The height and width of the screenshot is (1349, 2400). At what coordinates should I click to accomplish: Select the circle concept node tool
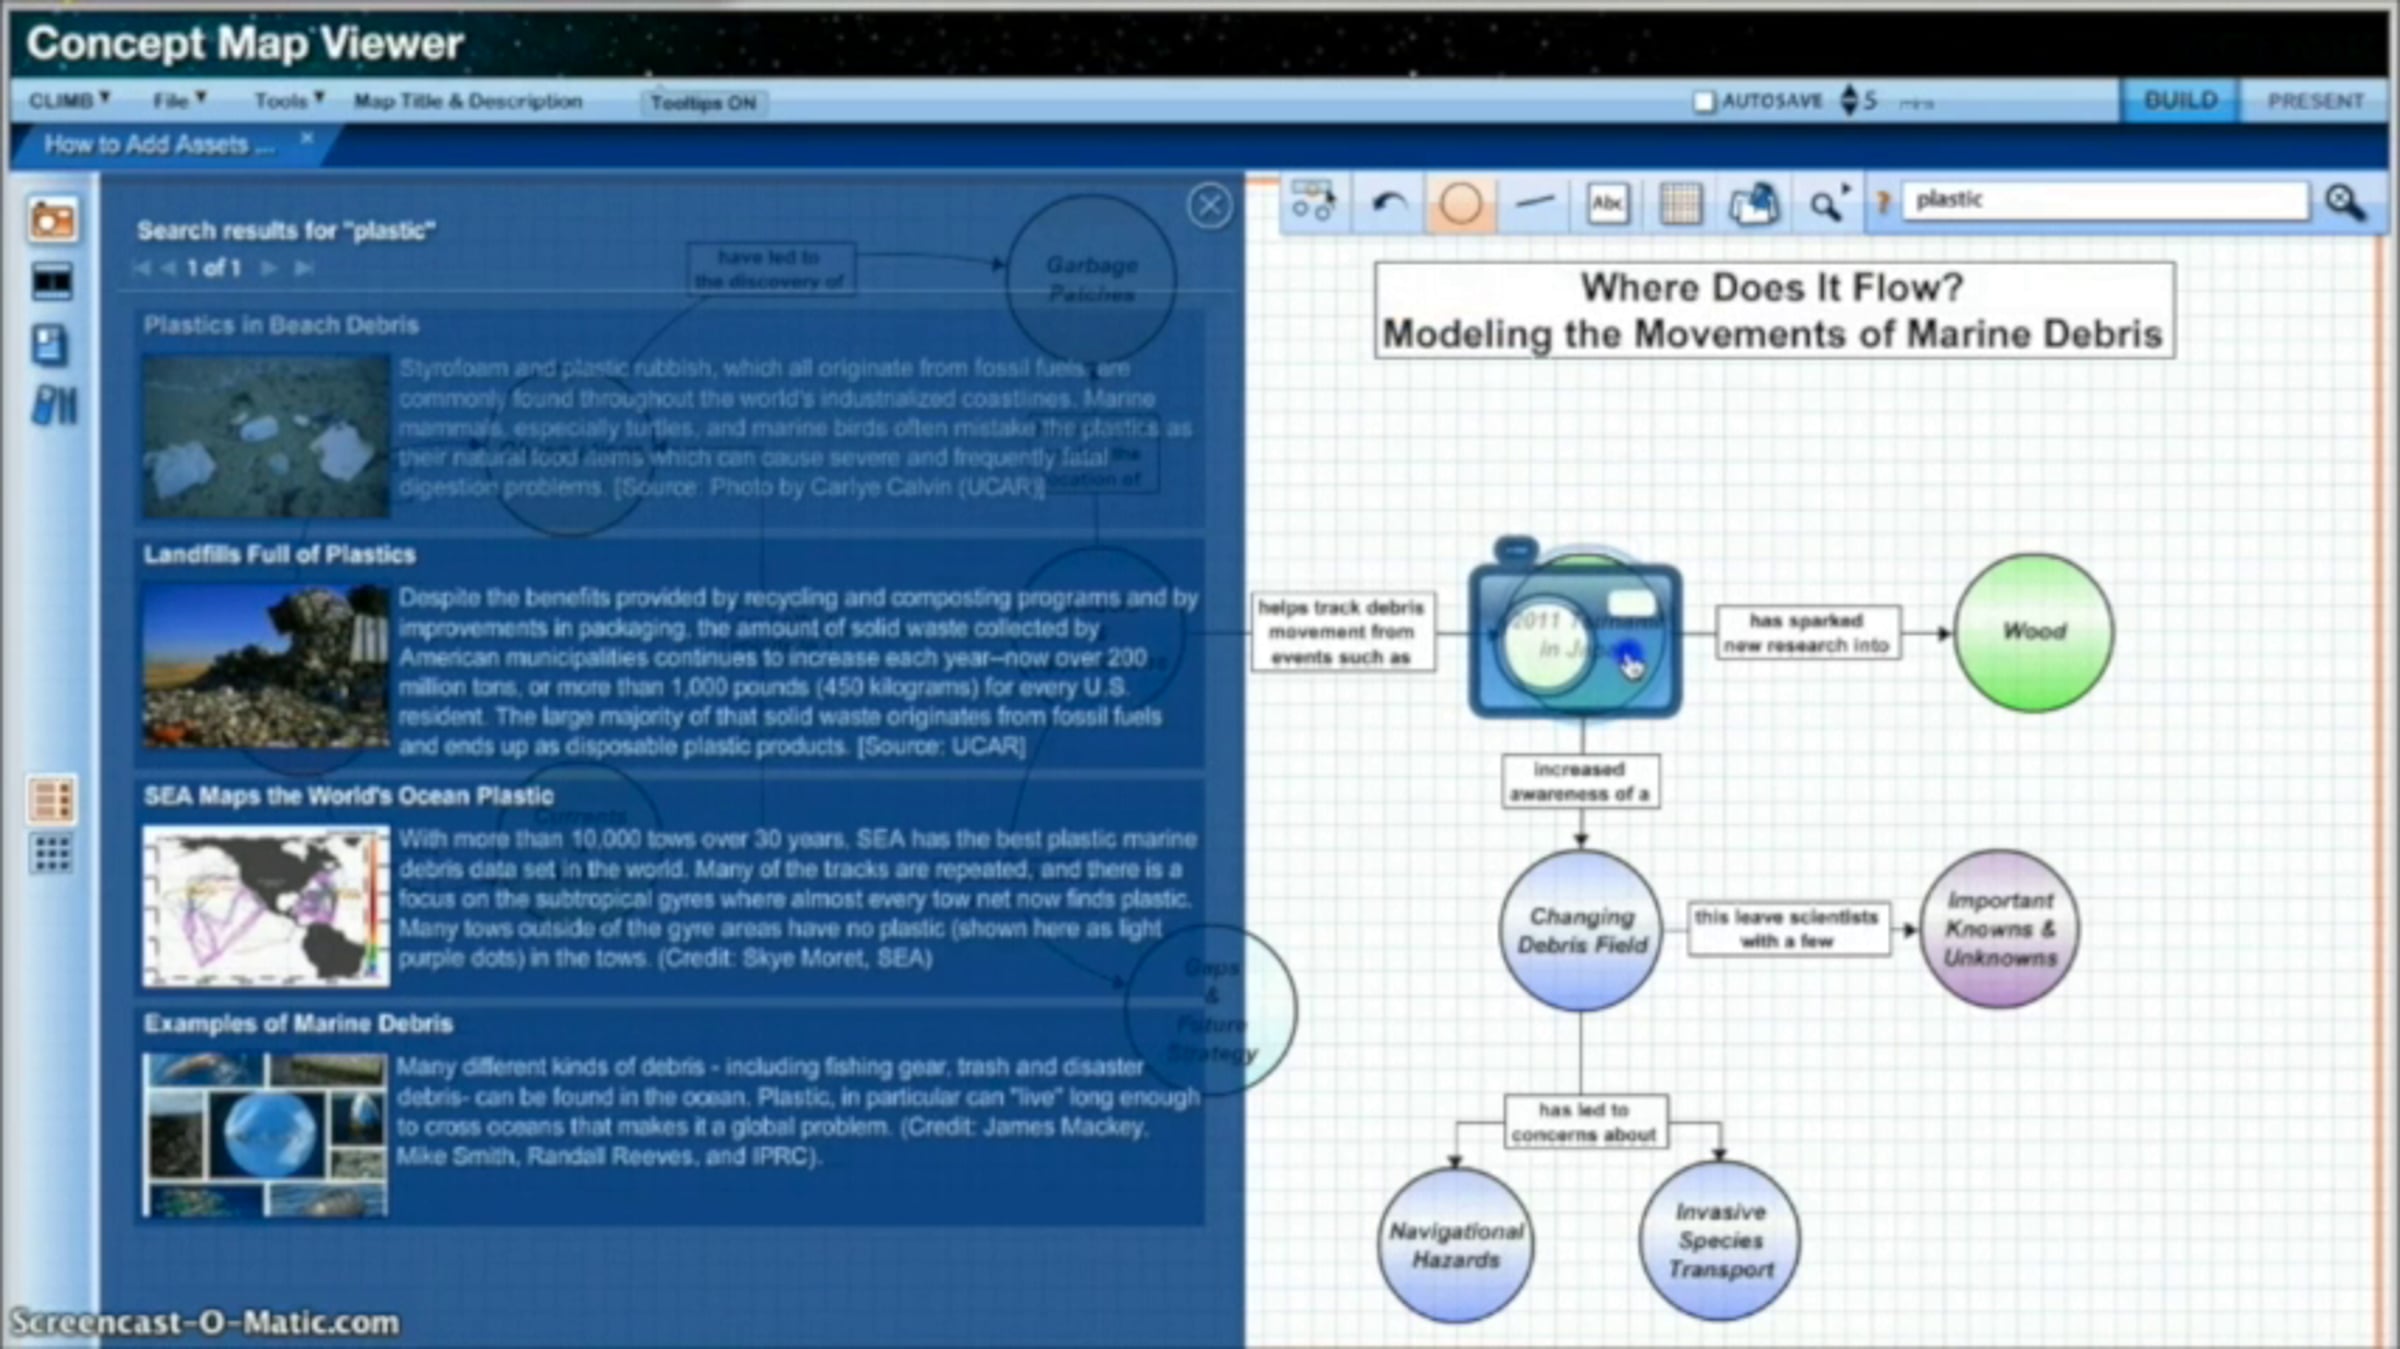click(x=1460, y=204)
